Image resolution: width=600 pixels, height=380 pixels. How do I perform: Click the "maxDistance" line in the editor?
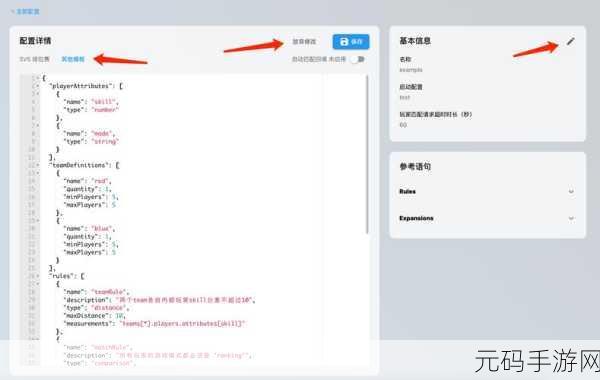tap(95, 316)
